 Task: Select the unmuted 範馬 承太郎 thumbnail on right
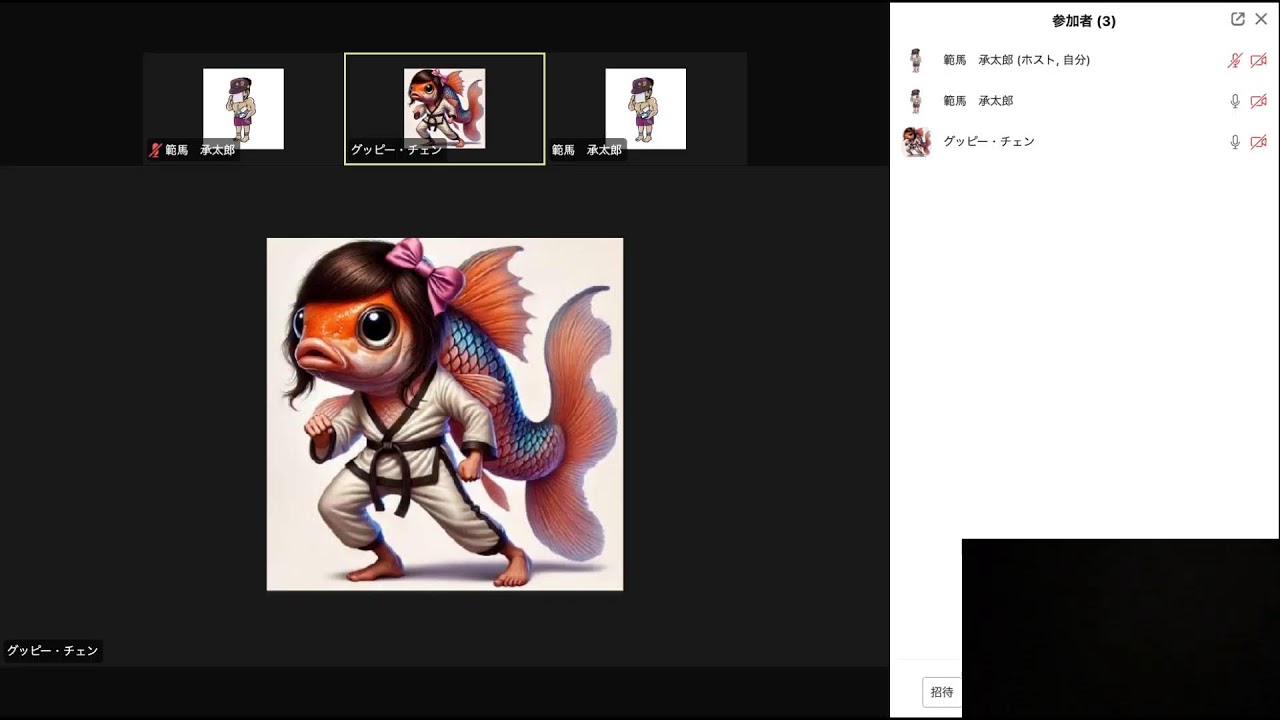tap(646, 108)
